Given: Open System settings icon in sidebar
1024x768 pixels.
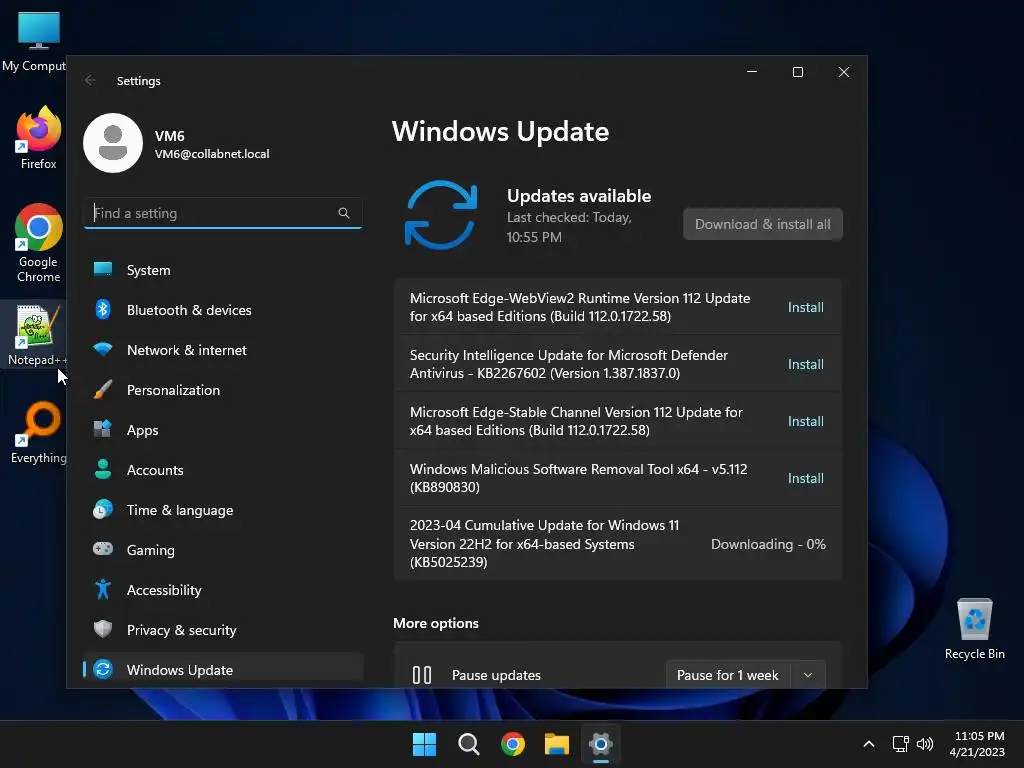Looking at the screenshot, I should pos(103,269).
